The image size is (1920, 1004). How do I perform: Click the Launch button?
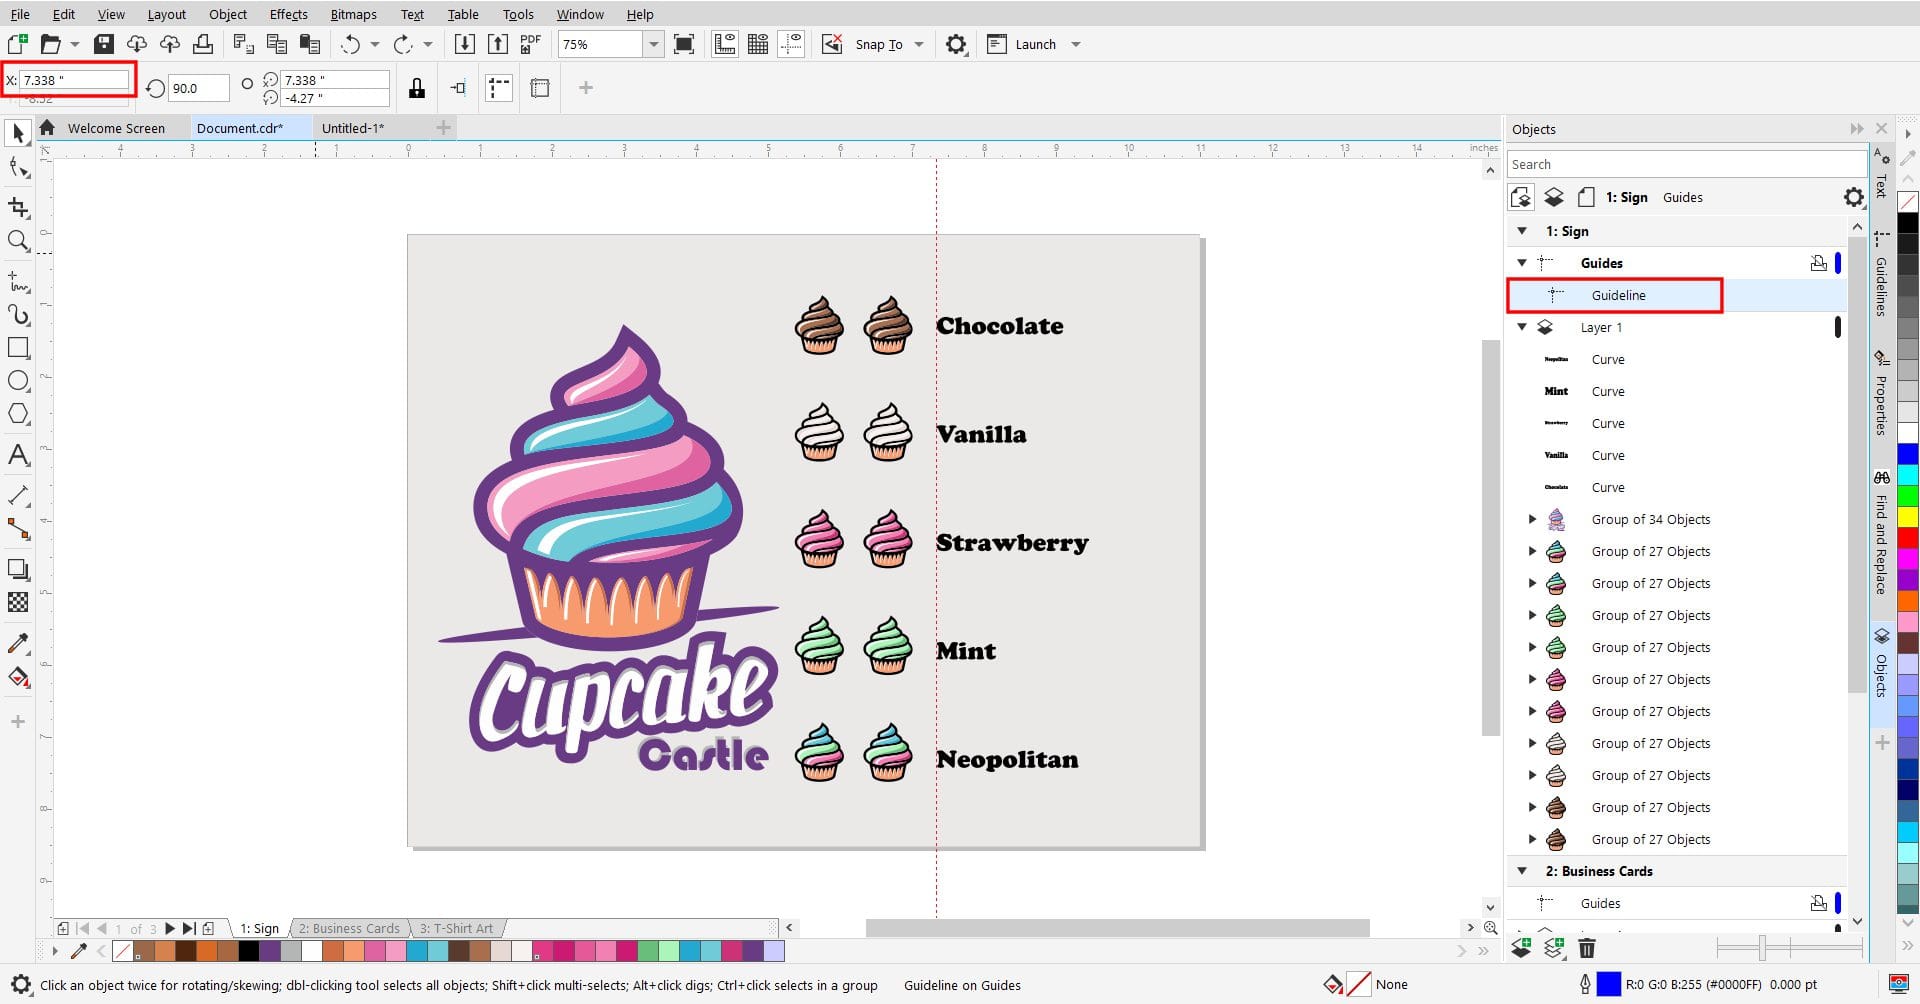tap(1034, 44)
